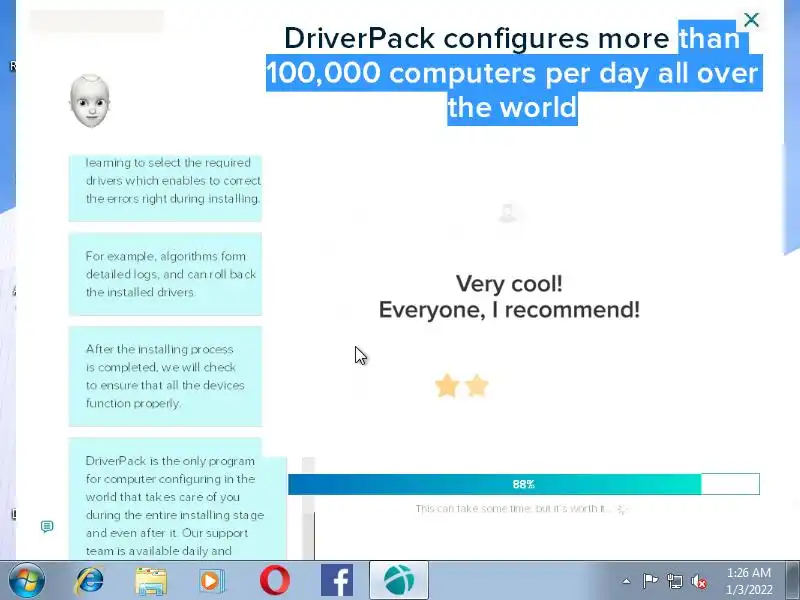The width and height of the screenshot is (800, 600).
Task: Click the 'DriverPack configures more than' heading
Action: [x=514, y=72]
